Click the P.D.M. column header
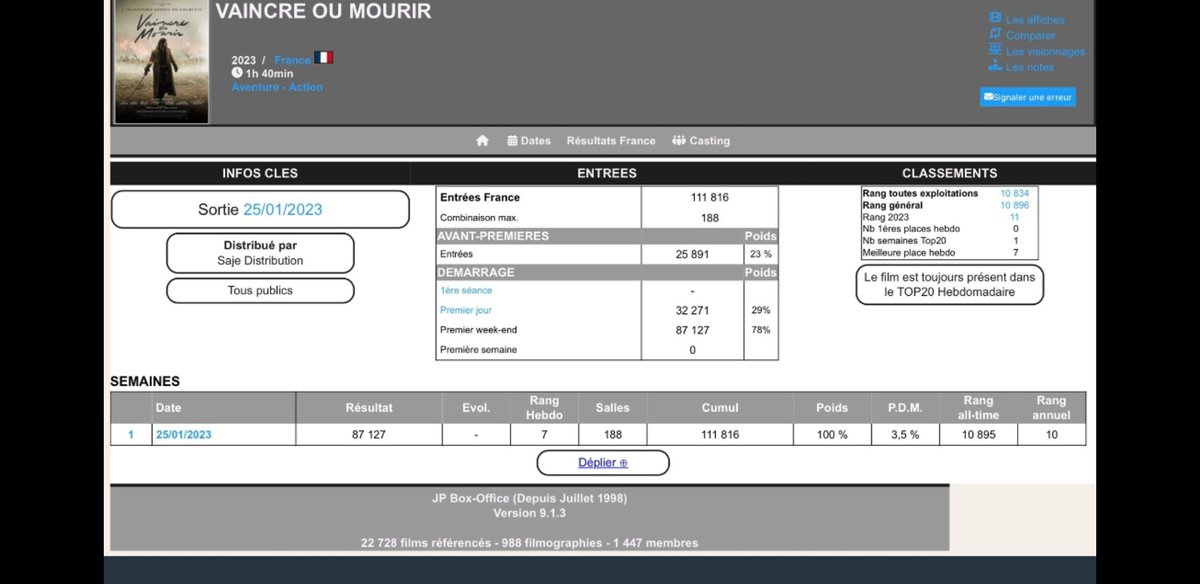 tap(904, 408)
